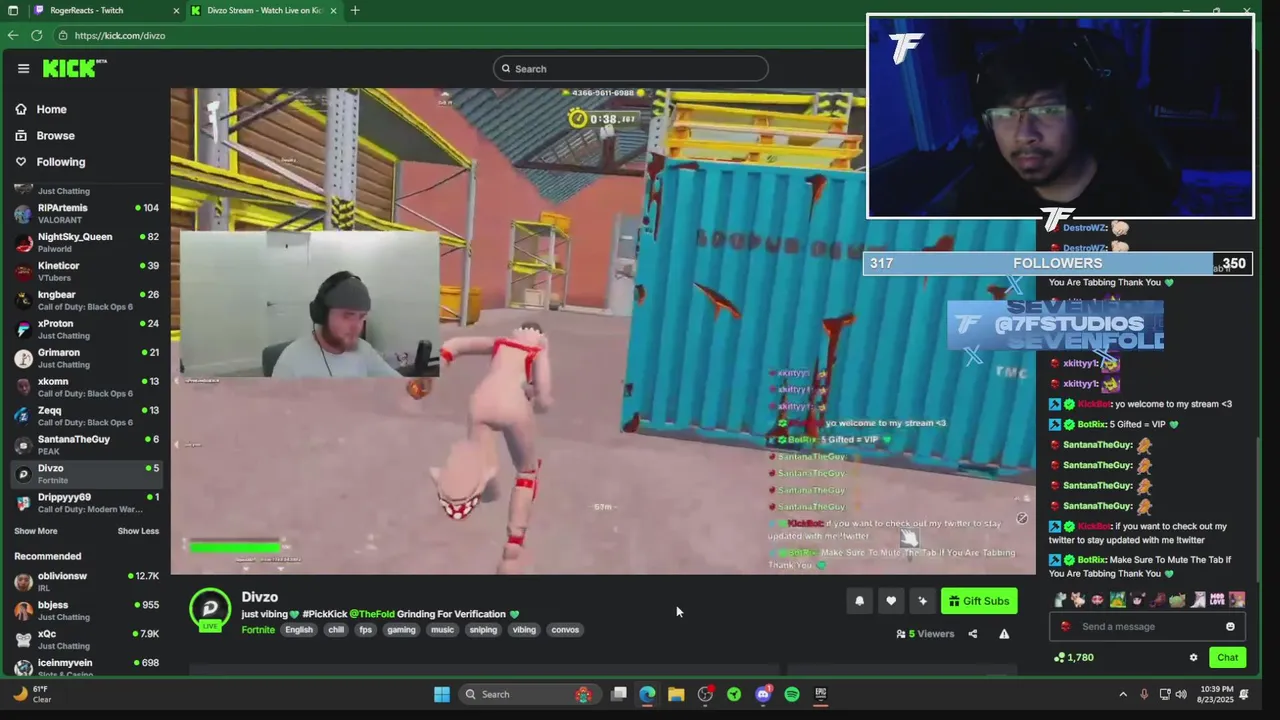Image resolution: width=1280 pixels, height=720 pixels.
Task: Open emoji picker in message box
Action: coord(1230,627)
